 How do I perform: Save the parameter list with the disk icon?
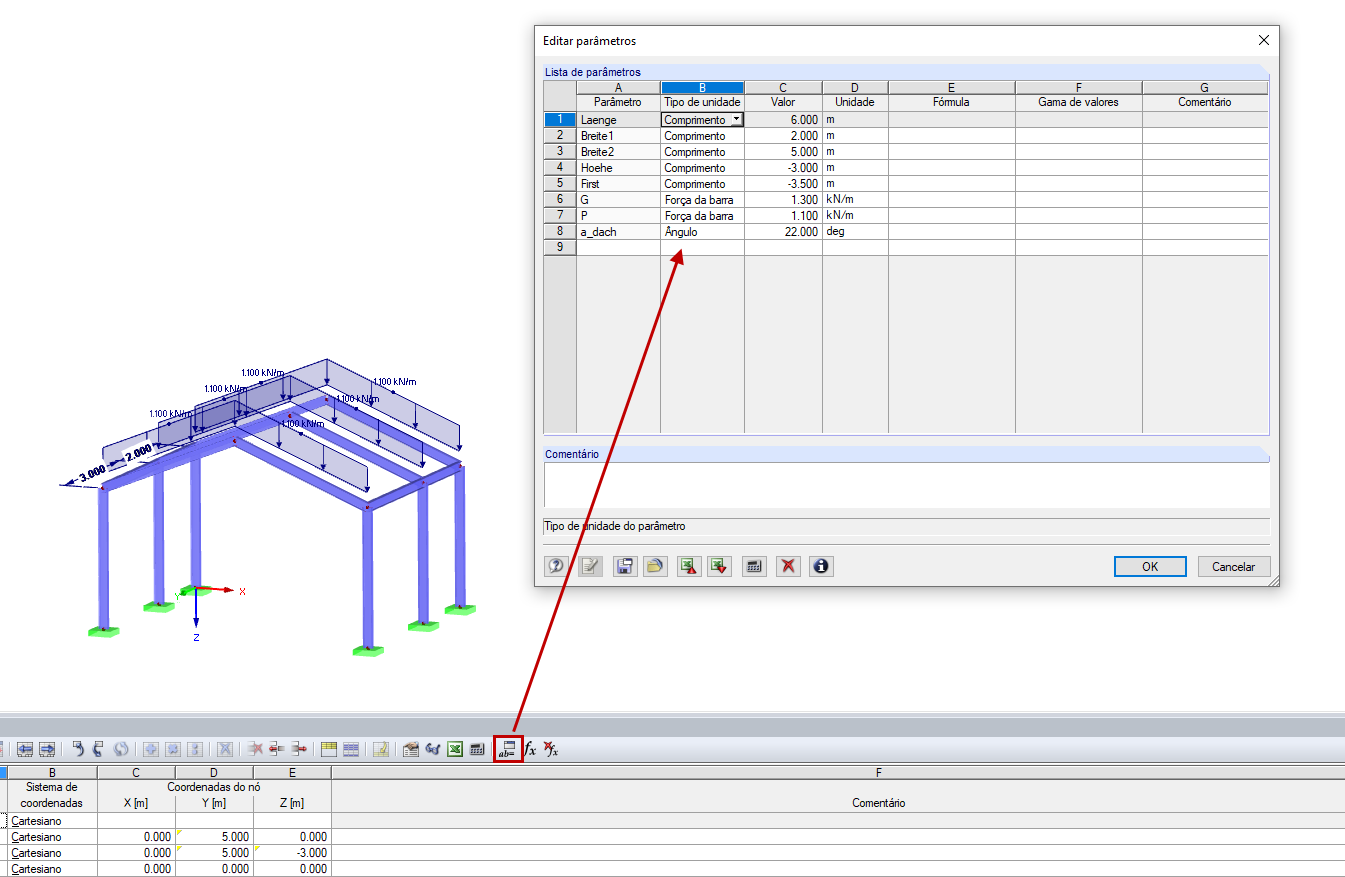[625, 566]
